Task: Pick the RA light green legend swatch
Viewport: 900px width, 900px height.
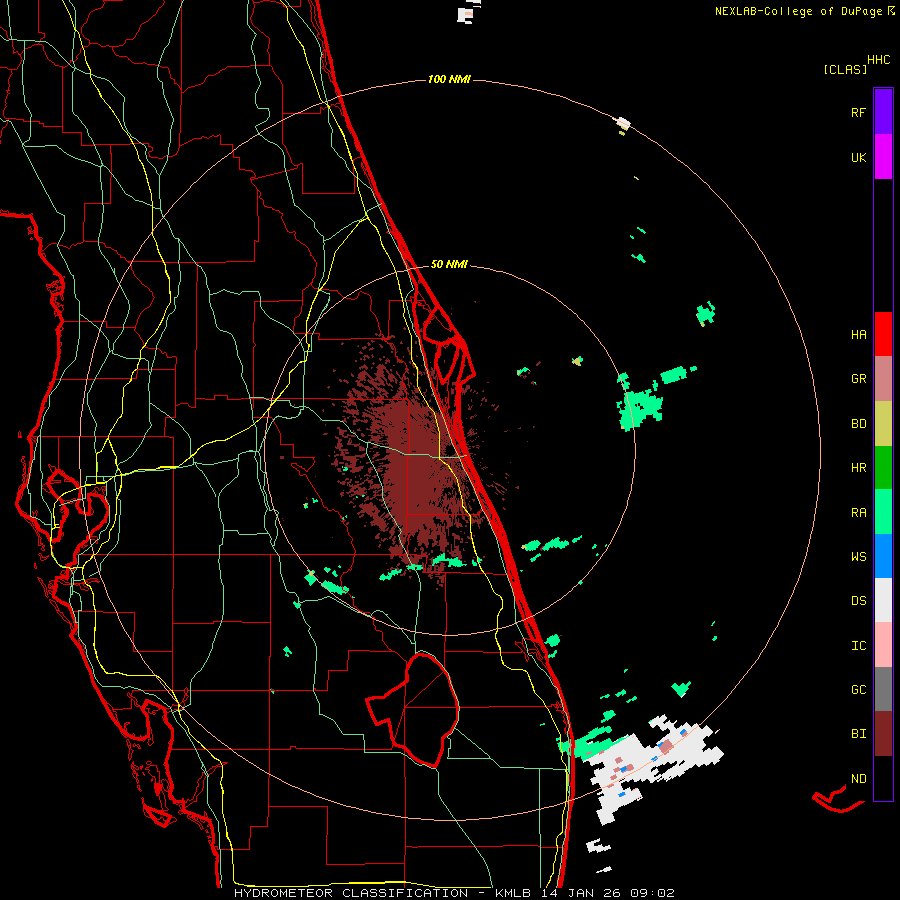Action: [x=883, y=512]
